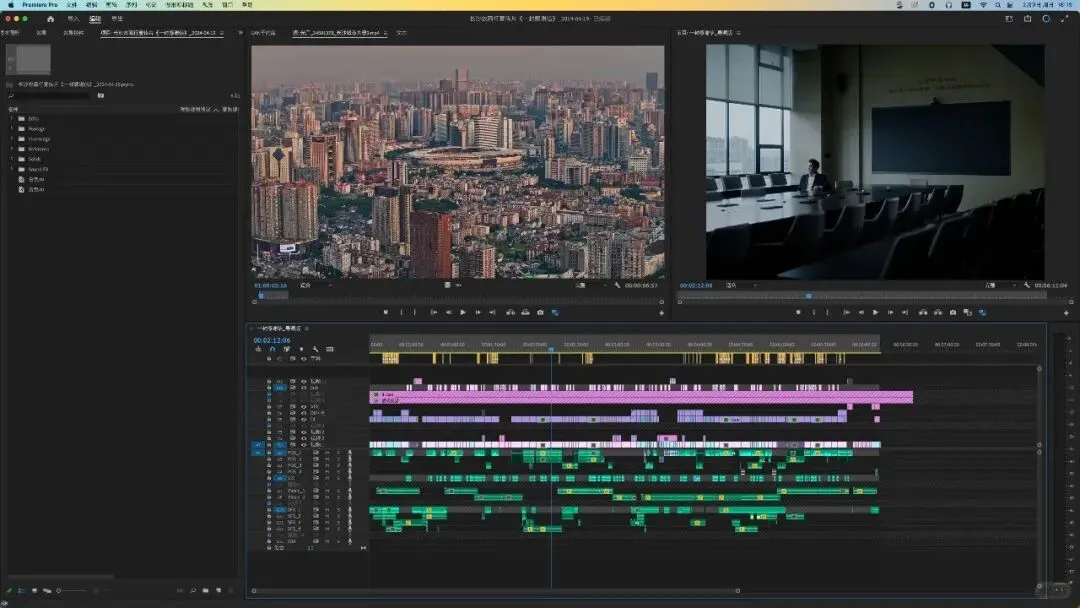The image size is (1080, 608).
Task: Click the timeline timecode 00:02:12:06 field
Action: click(272, 340)
